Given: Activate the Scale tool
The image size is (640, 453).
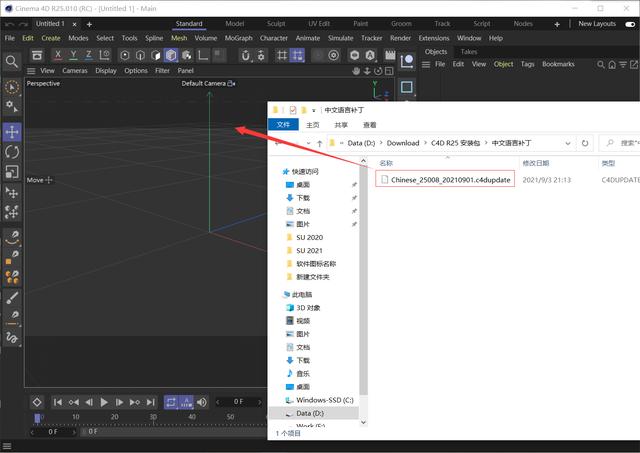Looking at the screenshot, I should (x=12, y=172).
